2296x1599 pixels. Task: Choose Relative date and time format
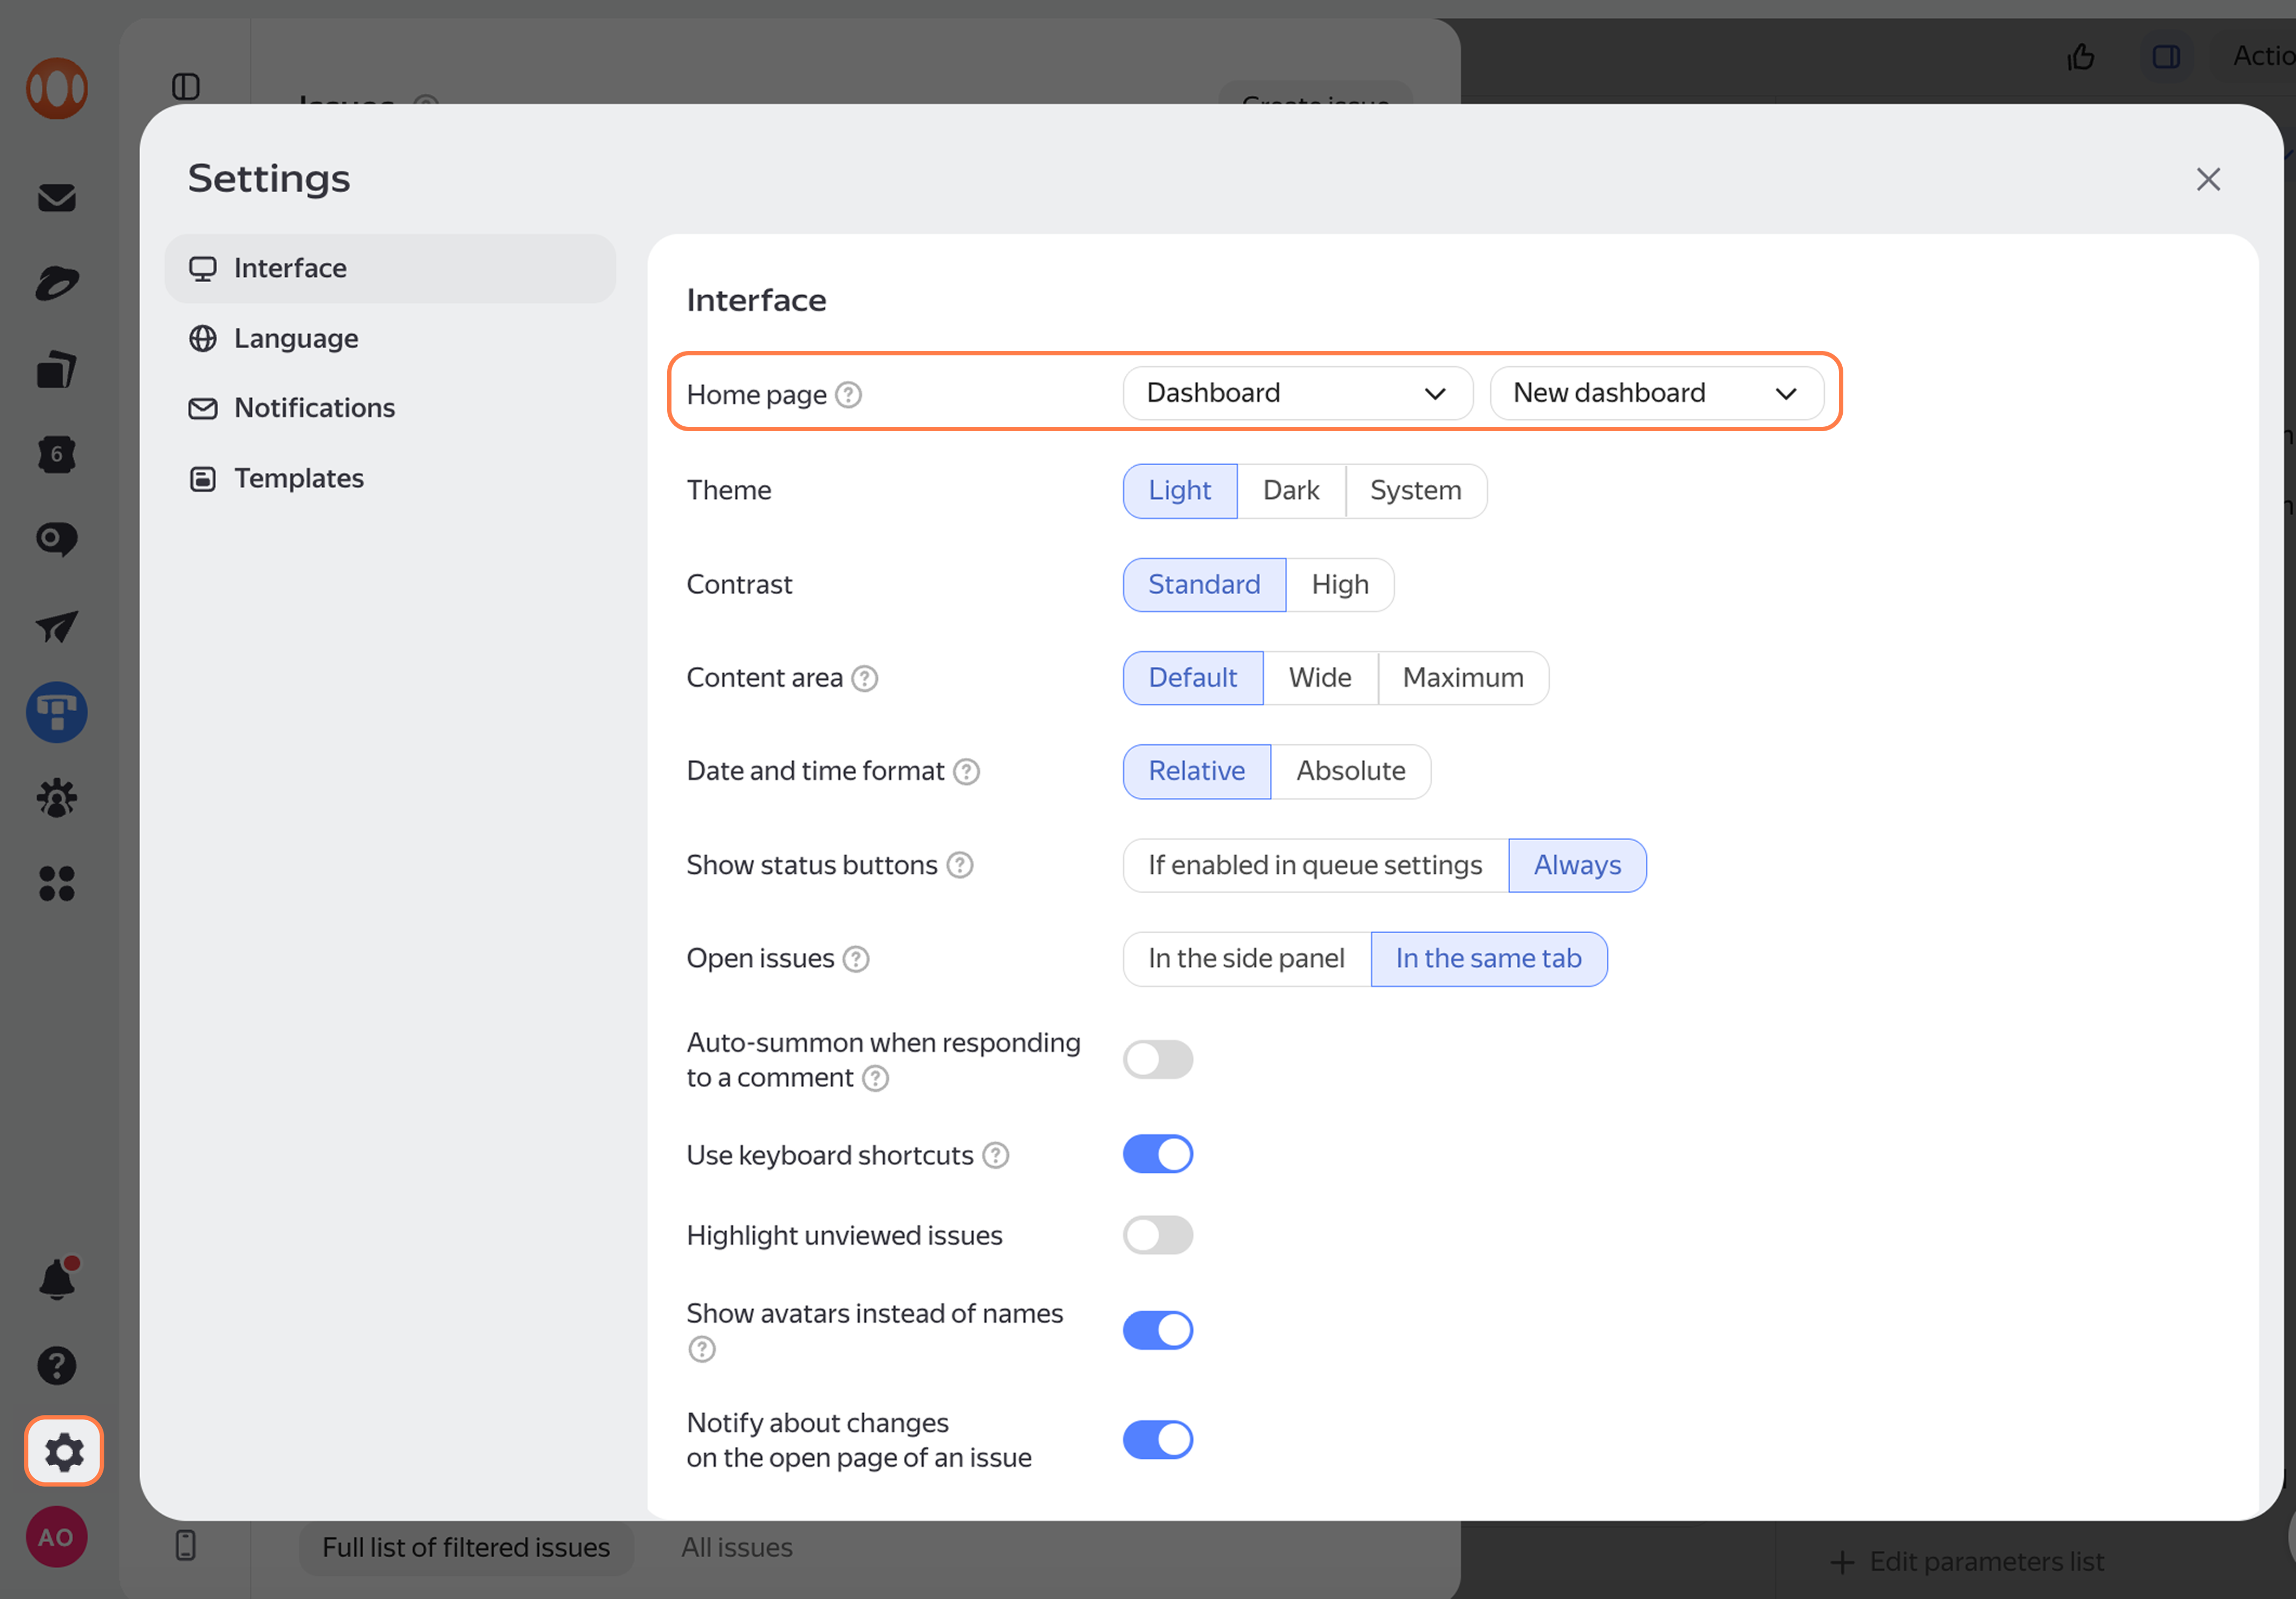click(1197, 772)
